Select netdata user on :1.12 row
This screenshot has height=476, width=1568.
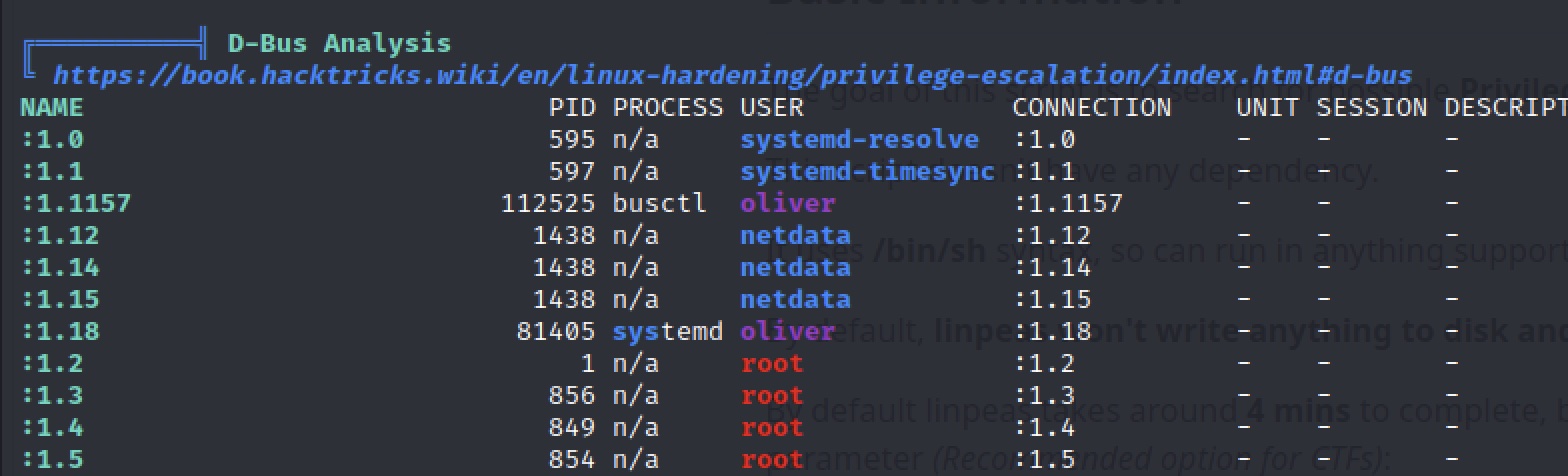point(796,235)
